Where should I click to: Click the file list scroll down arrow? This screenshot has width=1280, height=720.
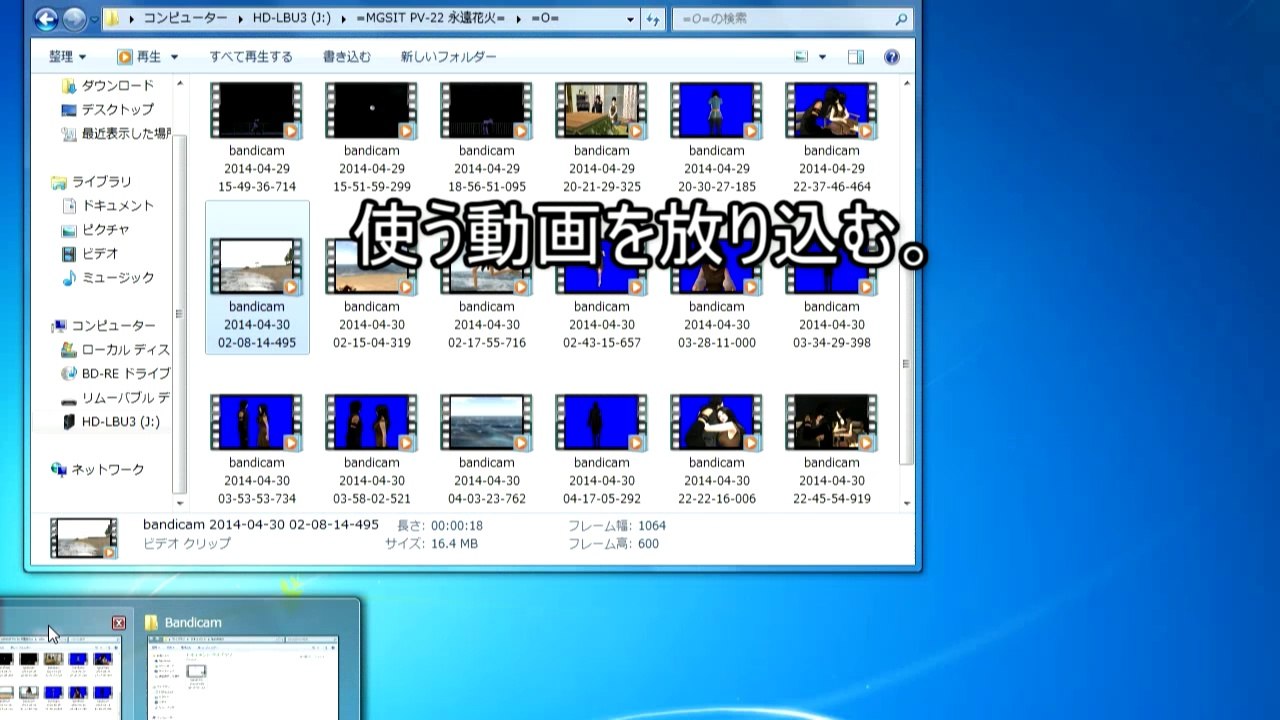click(x=907, y=503)
